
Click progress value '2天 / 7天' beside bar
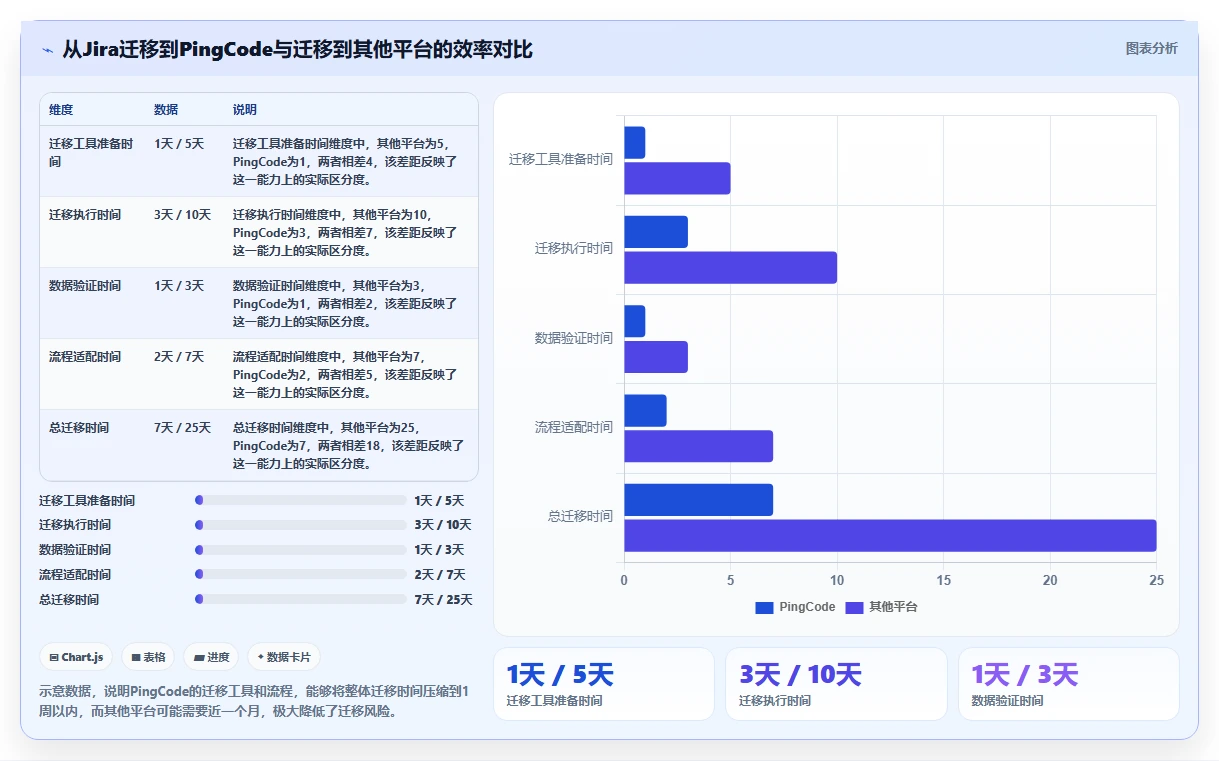click(x=439, y=574)
